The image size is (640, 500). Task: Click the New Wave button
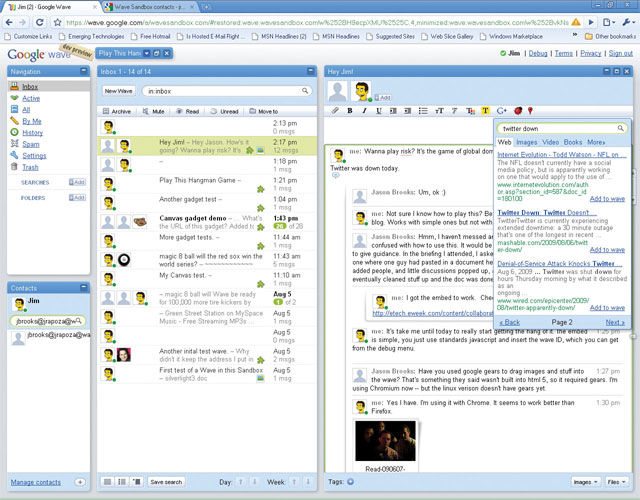click(x=118, y=91)
